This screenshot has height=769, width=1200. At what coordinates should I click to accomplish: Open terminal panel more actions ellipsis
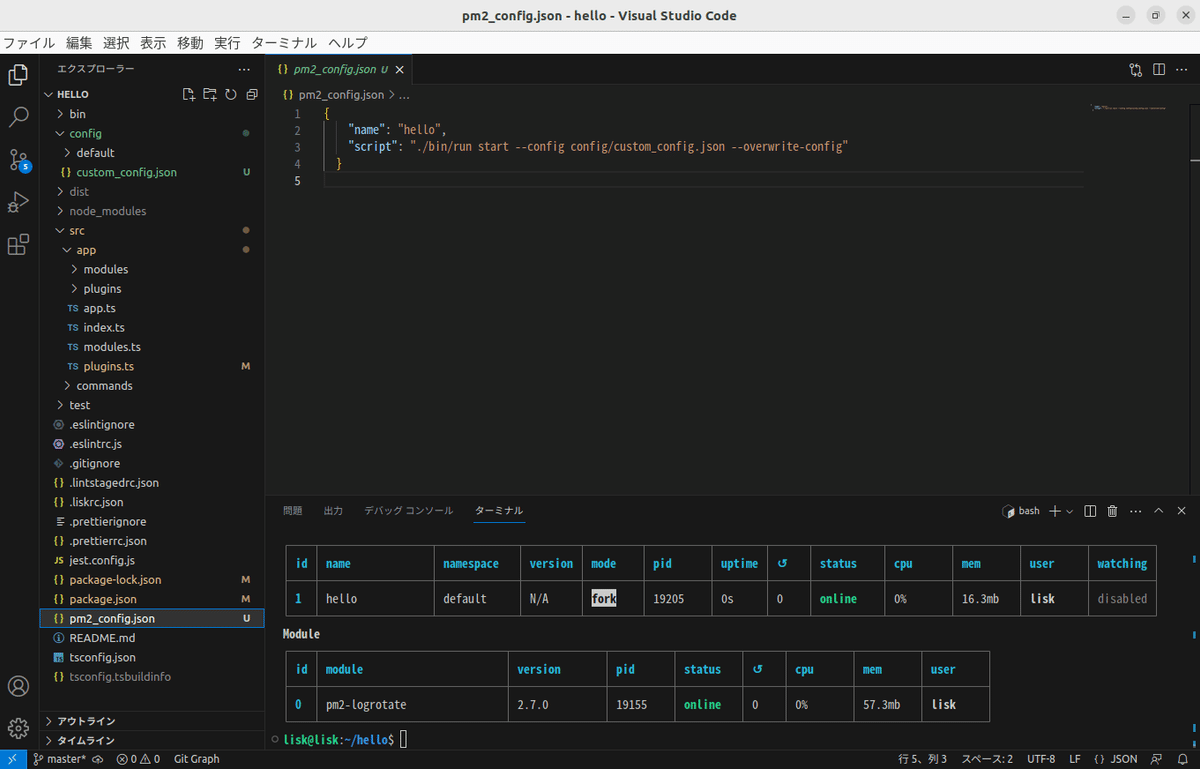[1135, 511]
